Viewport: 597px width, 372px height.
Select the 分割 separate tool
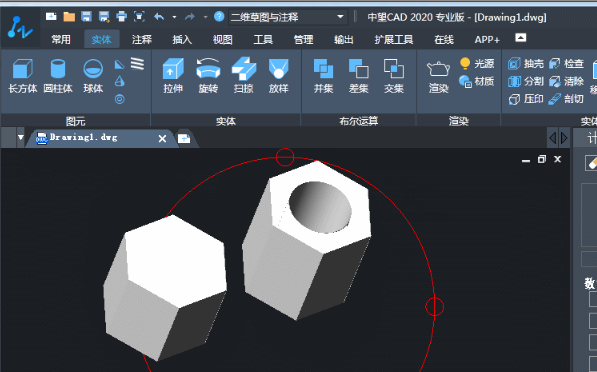tap(526, 81)
